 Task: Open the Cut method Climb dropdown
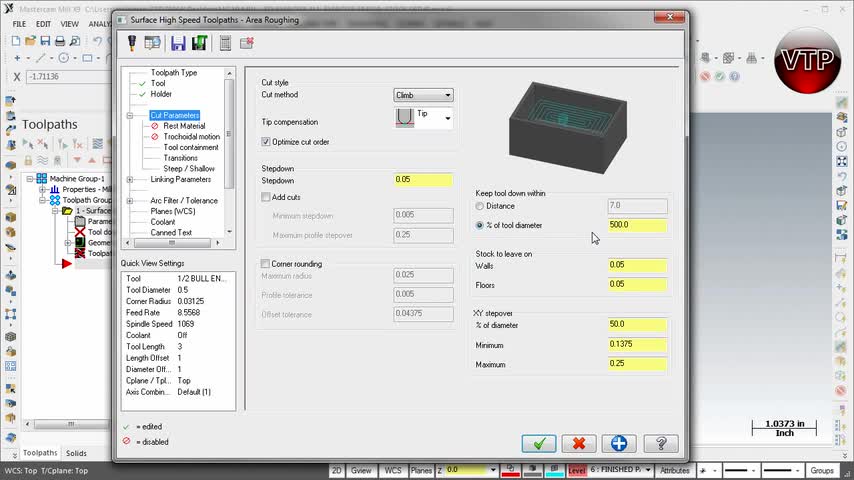coord(423,95)
